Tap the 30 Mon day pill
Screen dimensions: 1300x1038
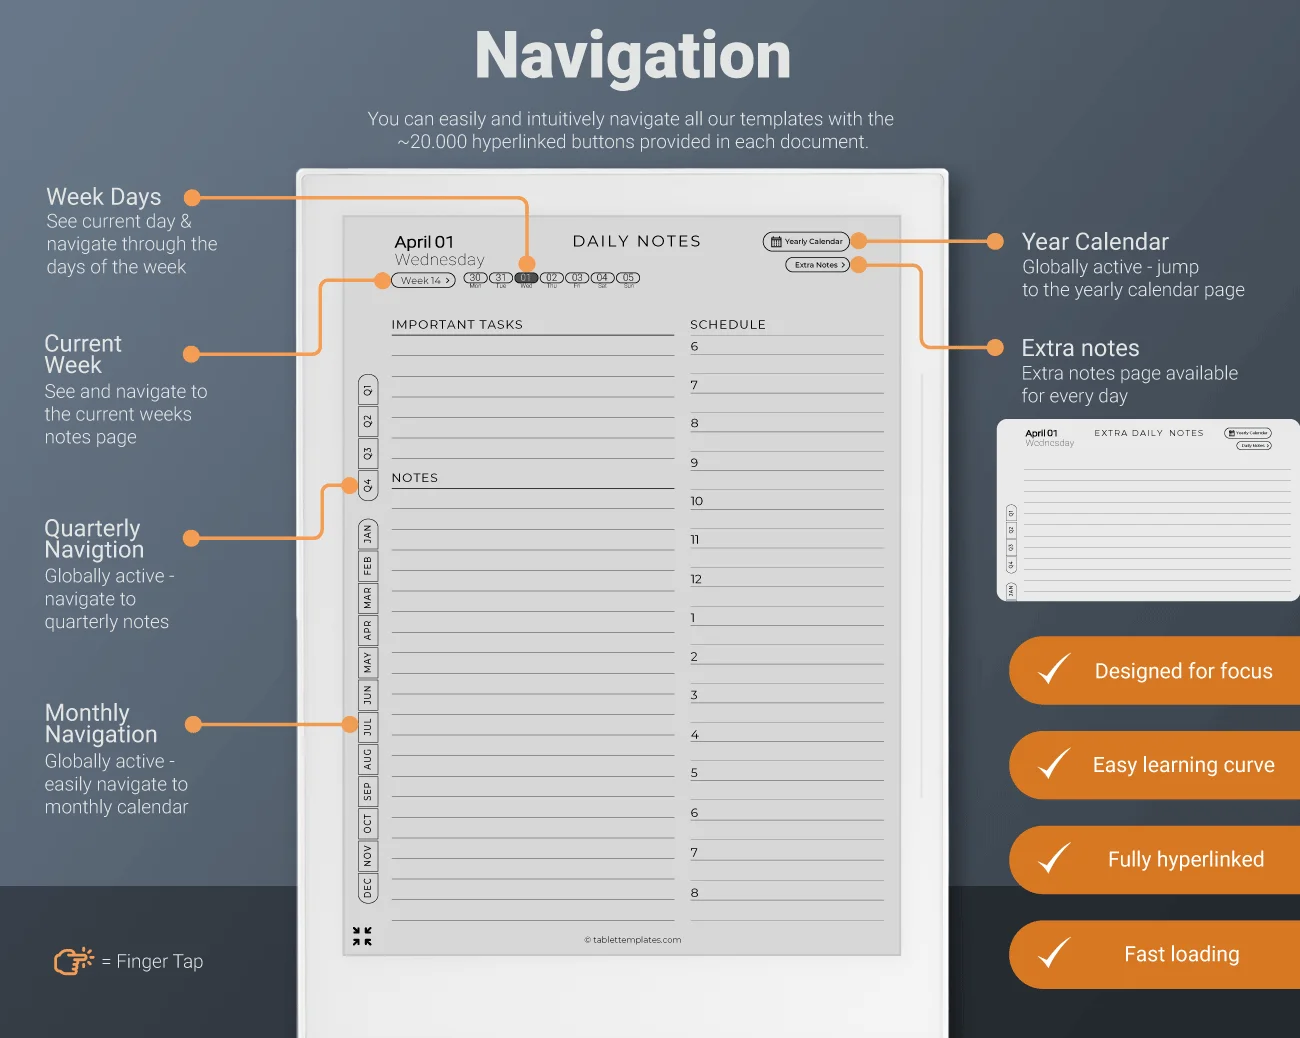pos(476,278)
